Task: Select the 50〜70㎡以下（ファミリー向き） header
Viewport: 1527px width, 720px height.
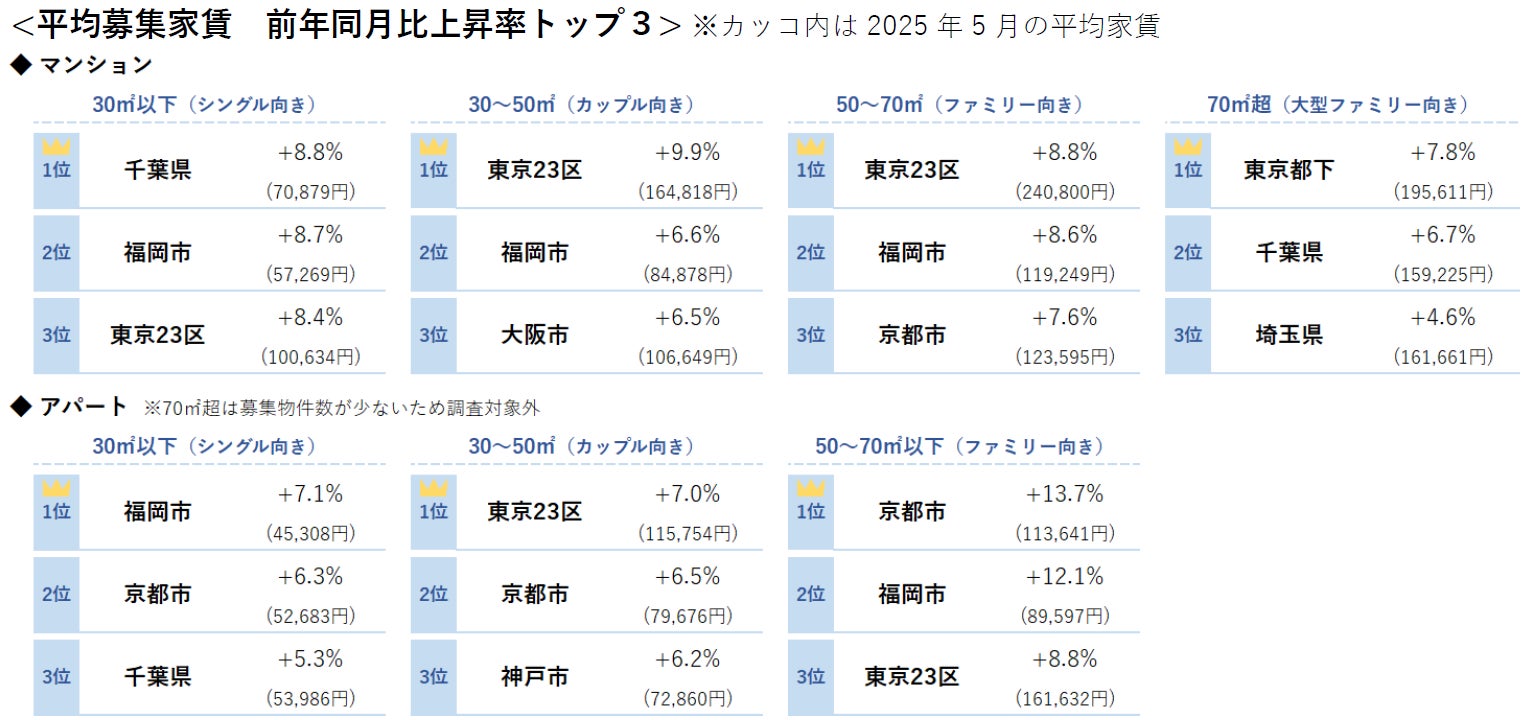Action: (960, 446)
